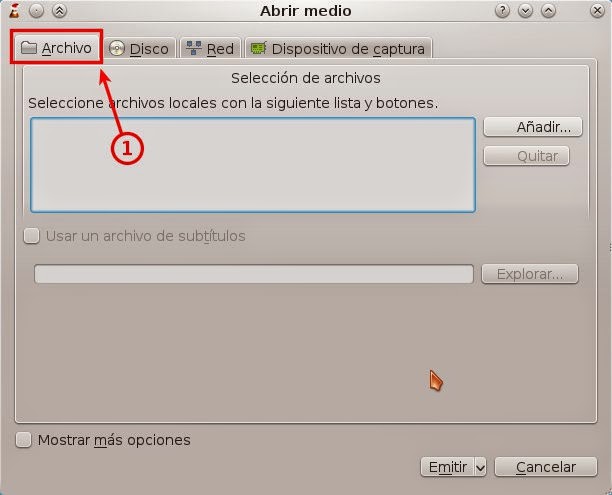Switch to the Disco tab

click(x=139, y=48)
